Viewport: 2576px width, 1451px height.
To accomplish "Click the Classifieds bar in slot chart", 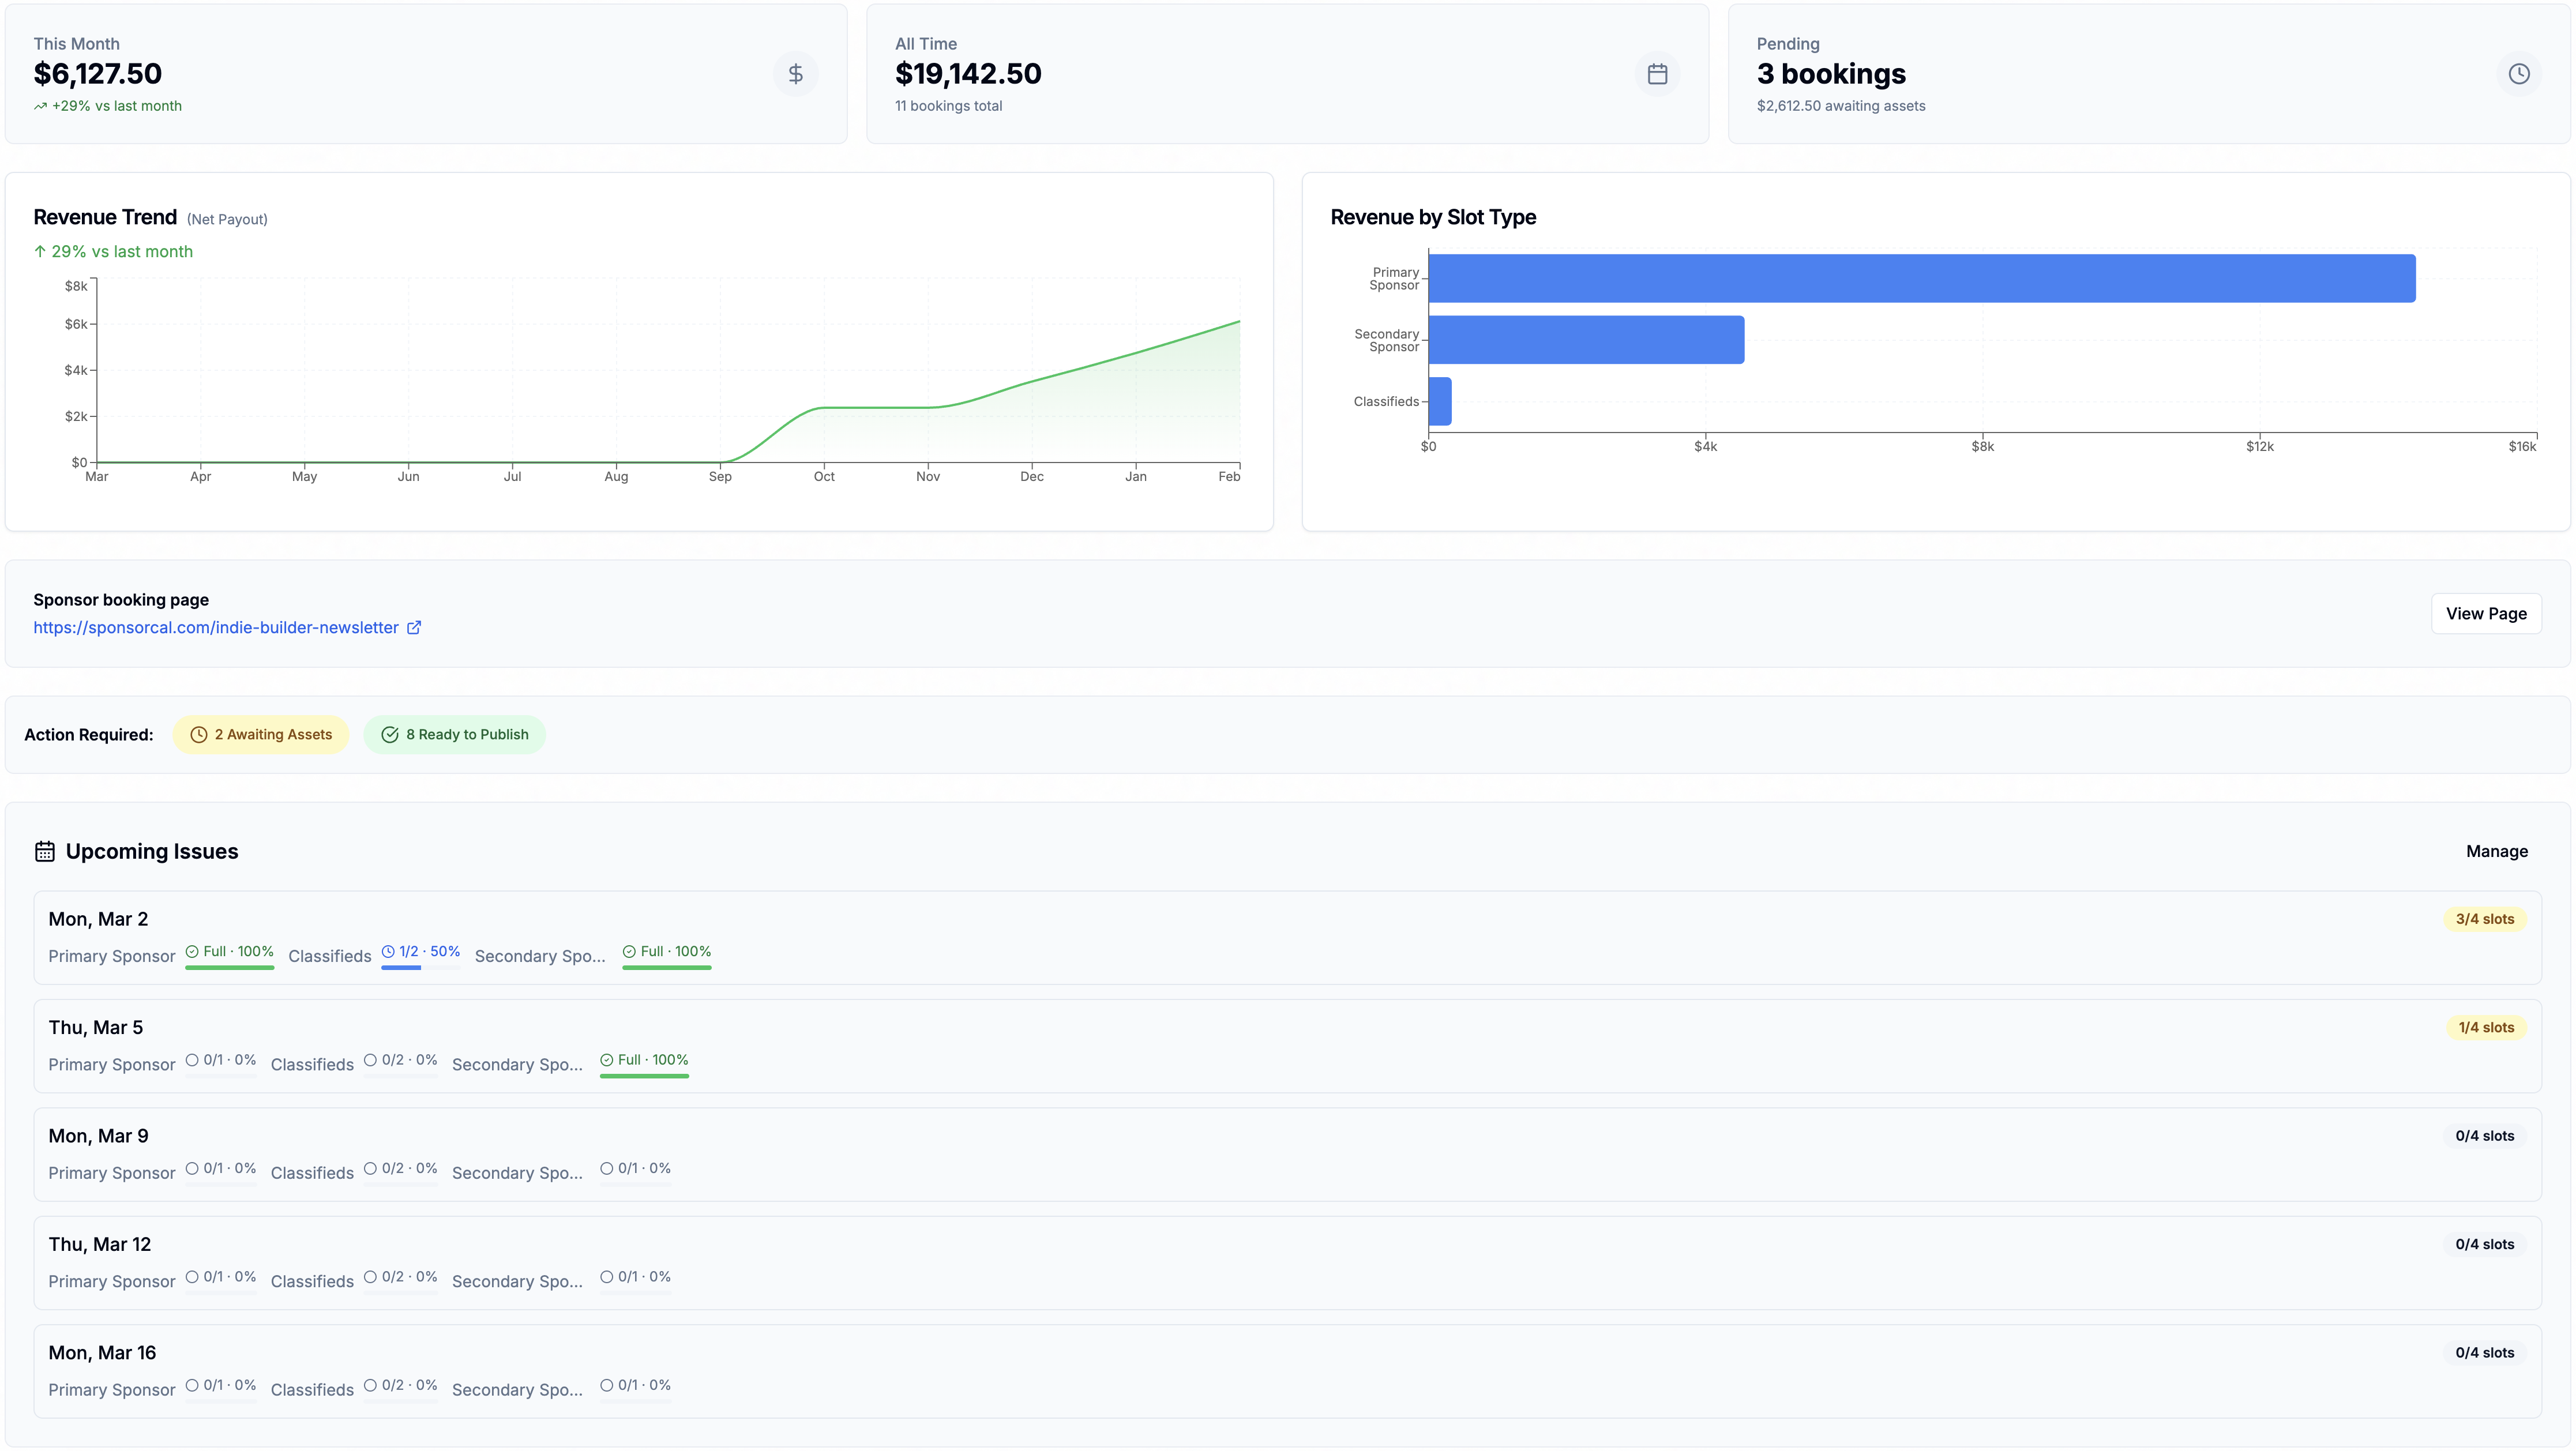I will [x=1440, y=401].
